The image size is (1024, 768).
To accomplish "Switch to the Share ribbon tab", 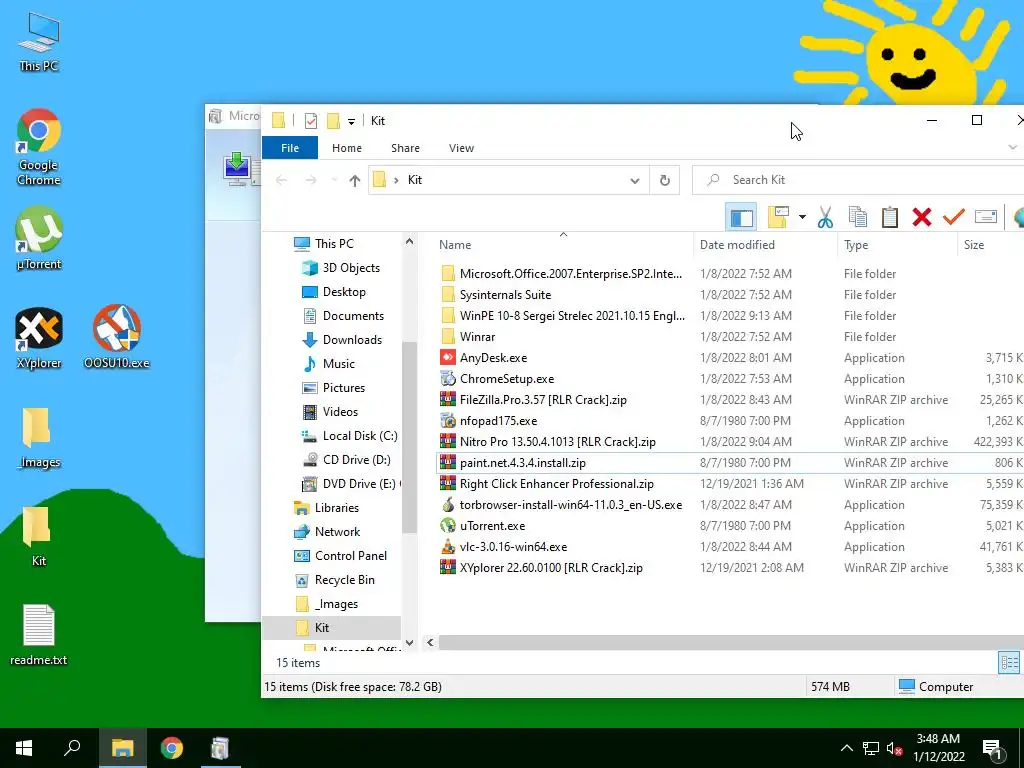I will point(405,148).
